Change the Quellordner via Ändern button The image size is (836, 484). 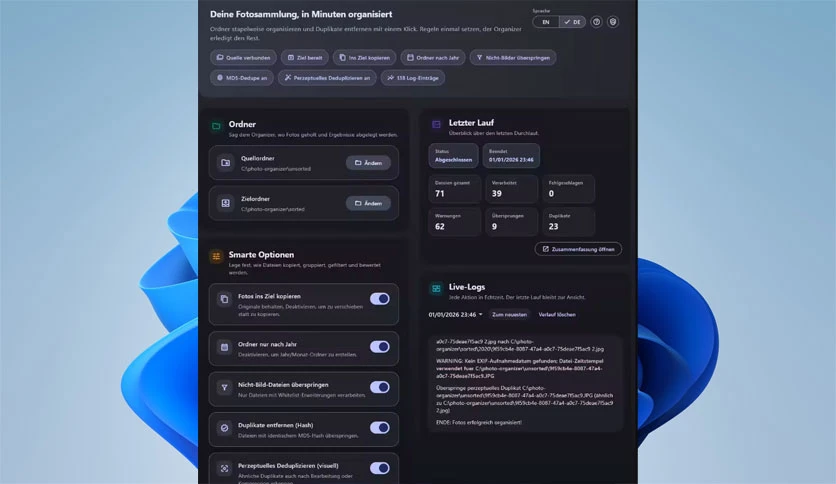[368, 163]
